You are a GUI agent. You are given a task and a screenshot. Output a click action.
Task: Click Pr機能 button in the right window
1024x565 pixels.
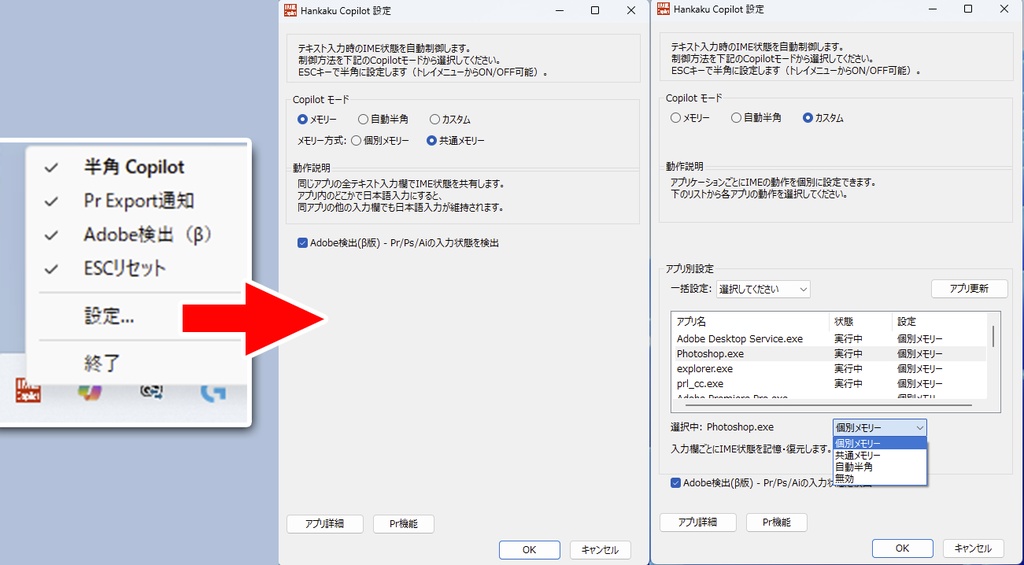(776, 523)
